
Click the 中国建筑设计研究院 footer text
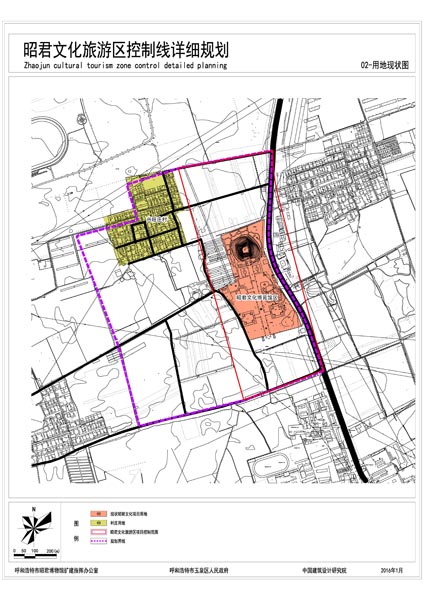324,570
